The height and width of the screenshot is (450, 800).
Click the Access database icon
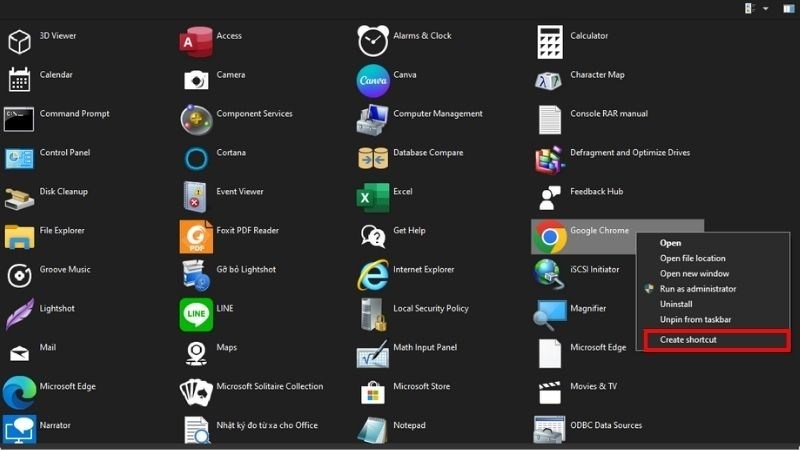tap(196, 41)
